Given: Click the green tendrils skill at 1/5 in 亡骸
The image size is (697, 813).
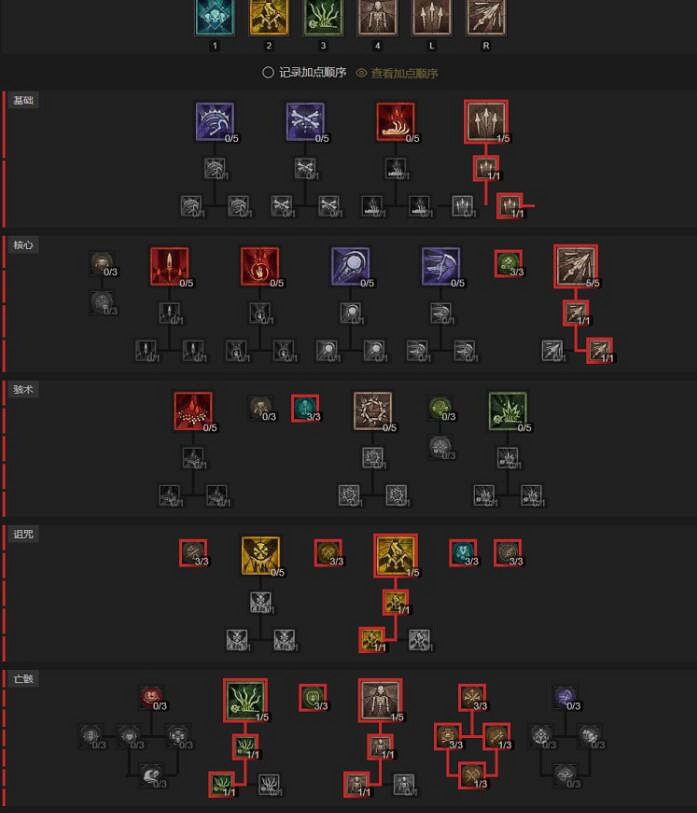Looking at the screenshot, I should (x=245, y=700).
